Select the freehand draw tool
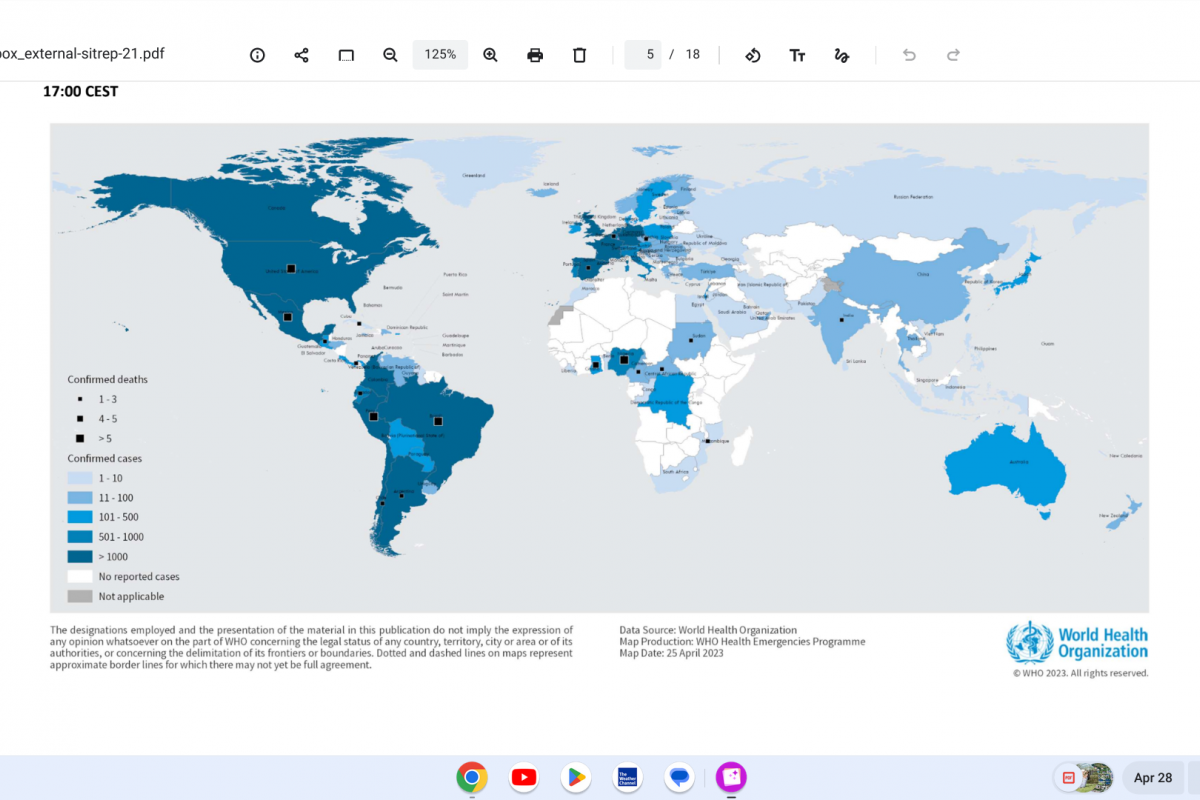 tap(841, 55)
